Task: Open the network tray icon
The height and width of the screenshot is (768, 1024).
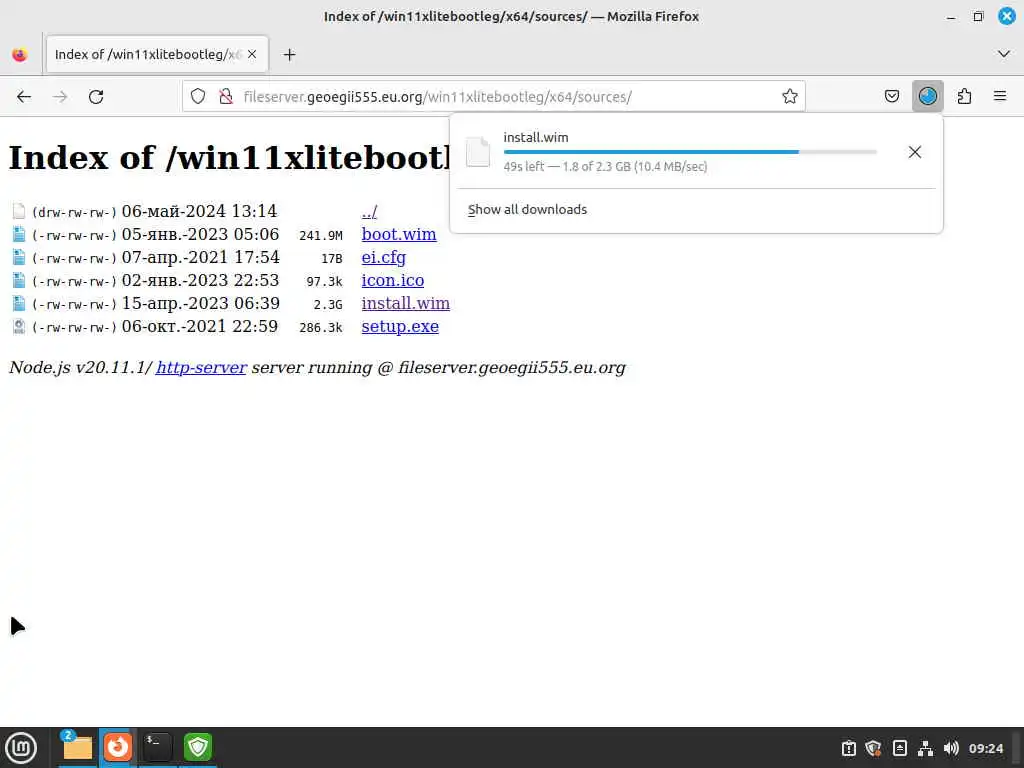Action: click(x=925, y=748)
